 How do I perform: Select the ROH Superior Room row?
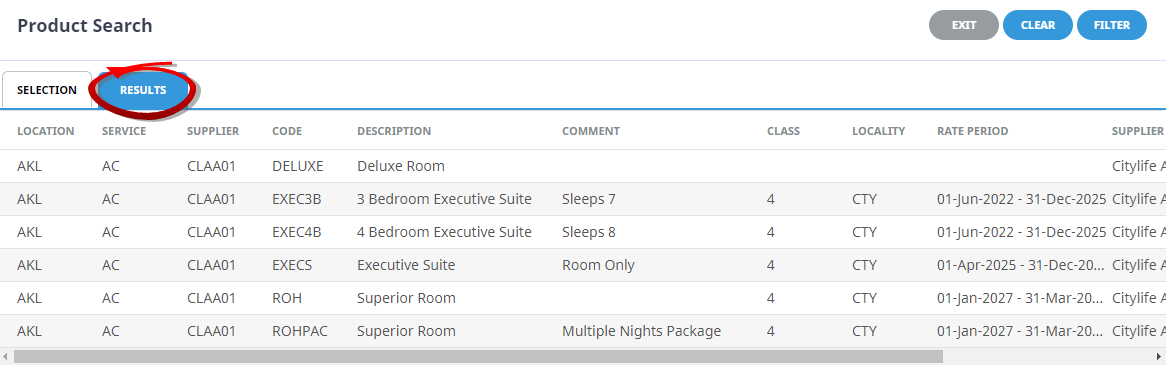tap(583, 298)
